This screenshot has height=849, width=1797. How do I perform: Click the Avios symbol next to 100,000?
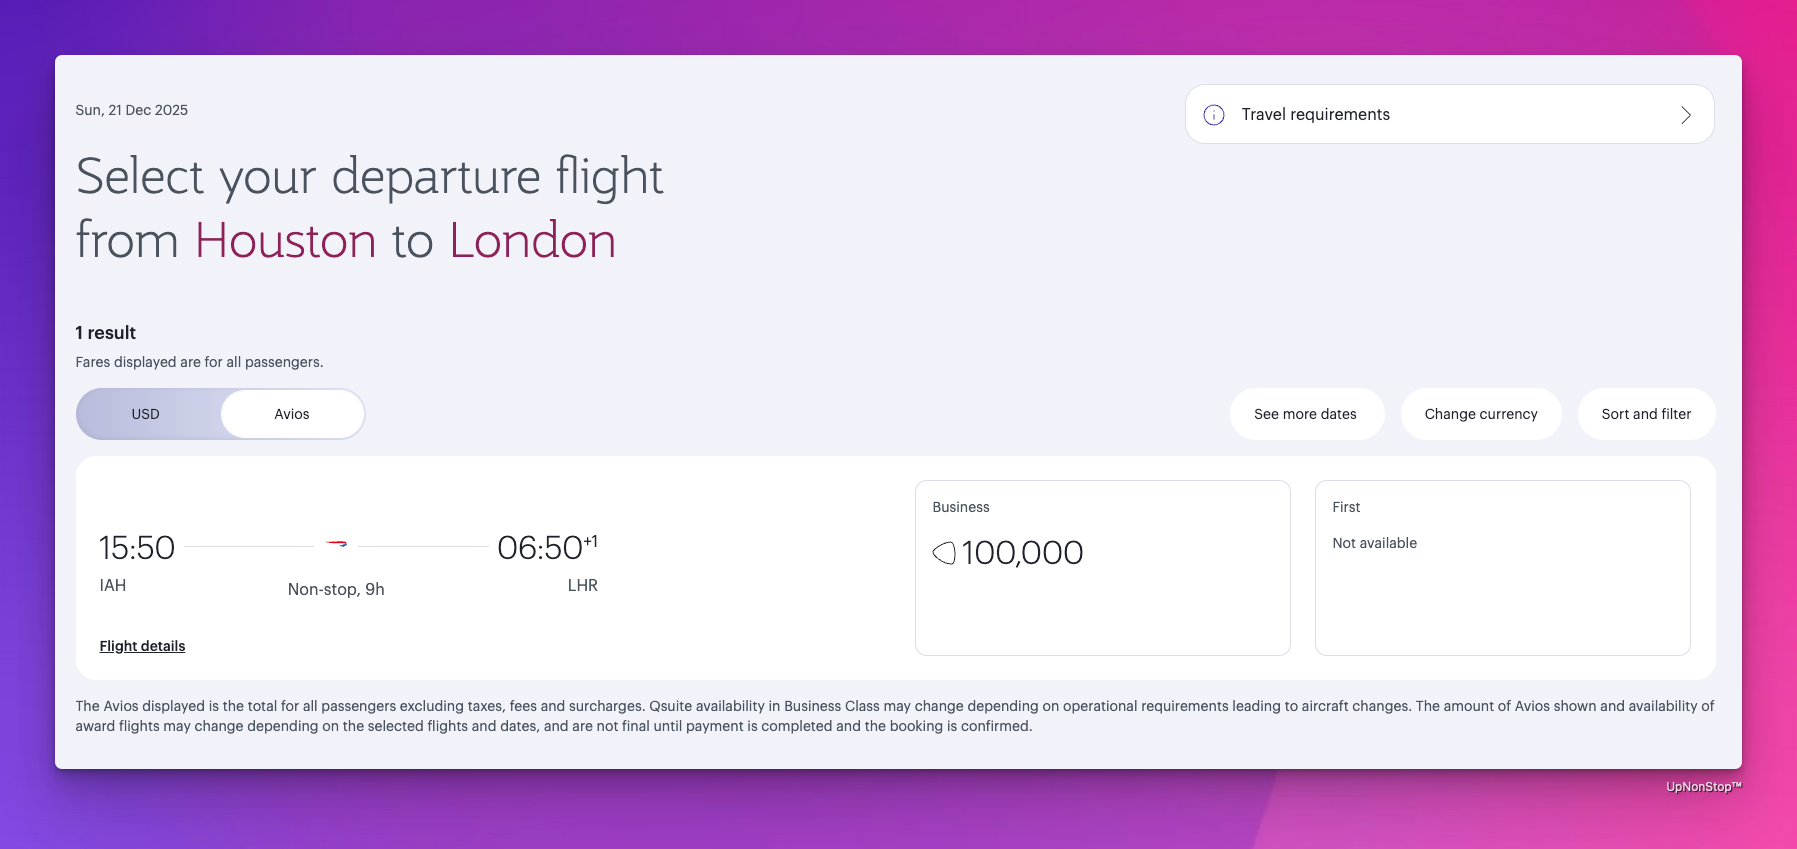pos(944,553)
